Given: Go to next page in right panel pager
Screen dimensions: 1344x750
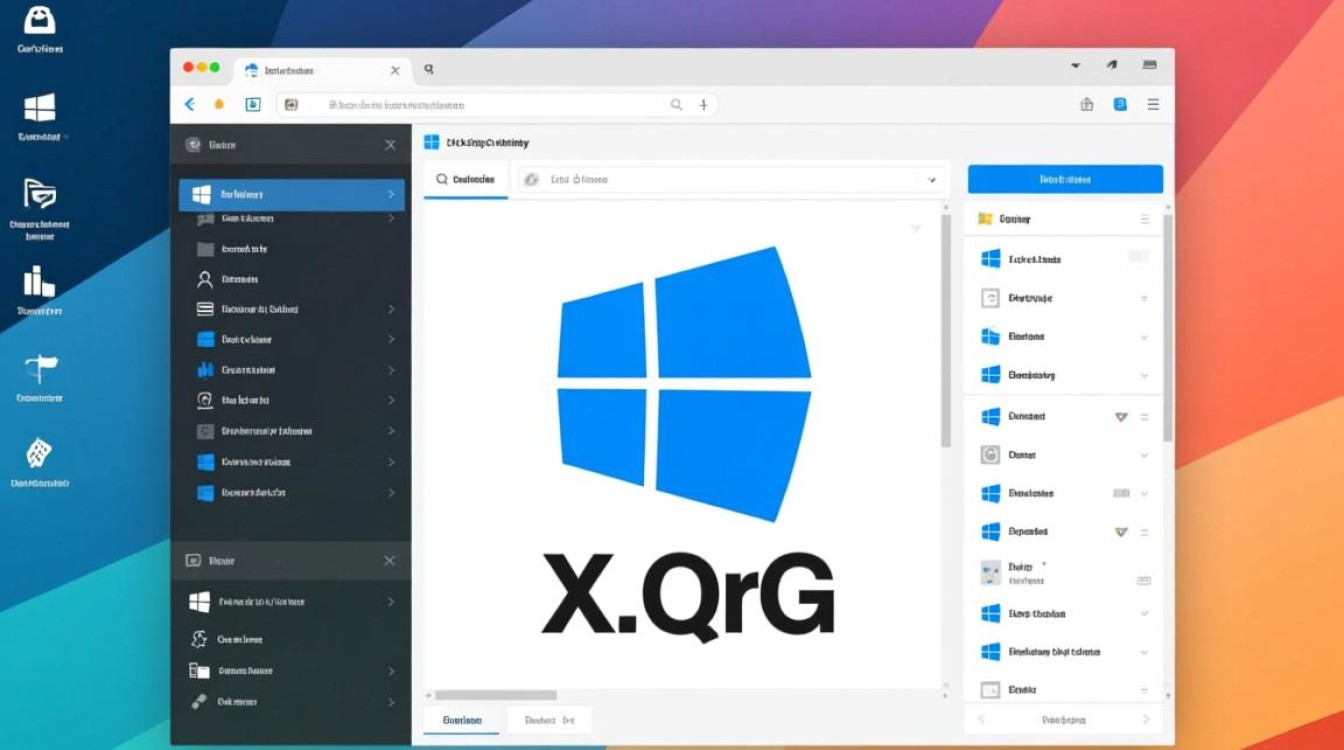Looking at the screenshot, I should click(1146, 720).
